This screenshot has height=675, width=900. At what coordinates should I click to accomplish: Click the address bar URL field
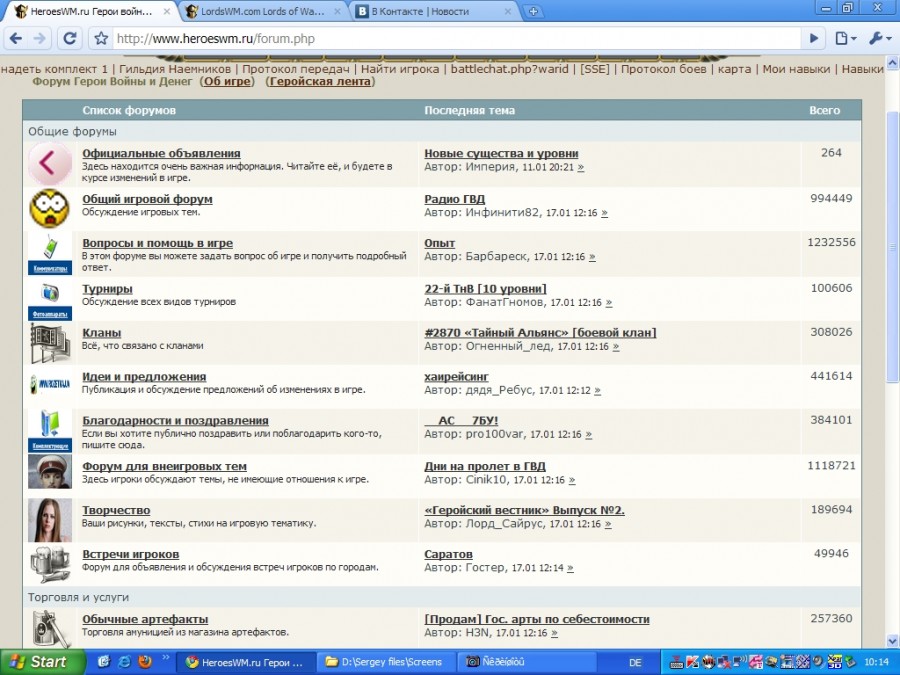456,38
